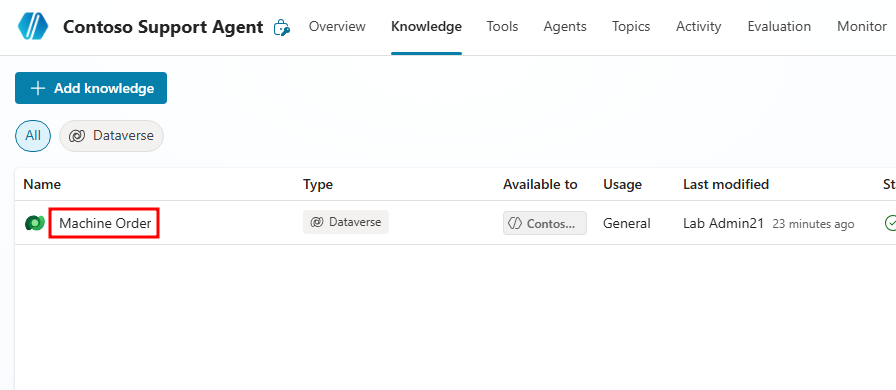Image resolution: width=896 pixels, height=390 pixels.
Task: View the Activity tab
Action: [698, 26]
